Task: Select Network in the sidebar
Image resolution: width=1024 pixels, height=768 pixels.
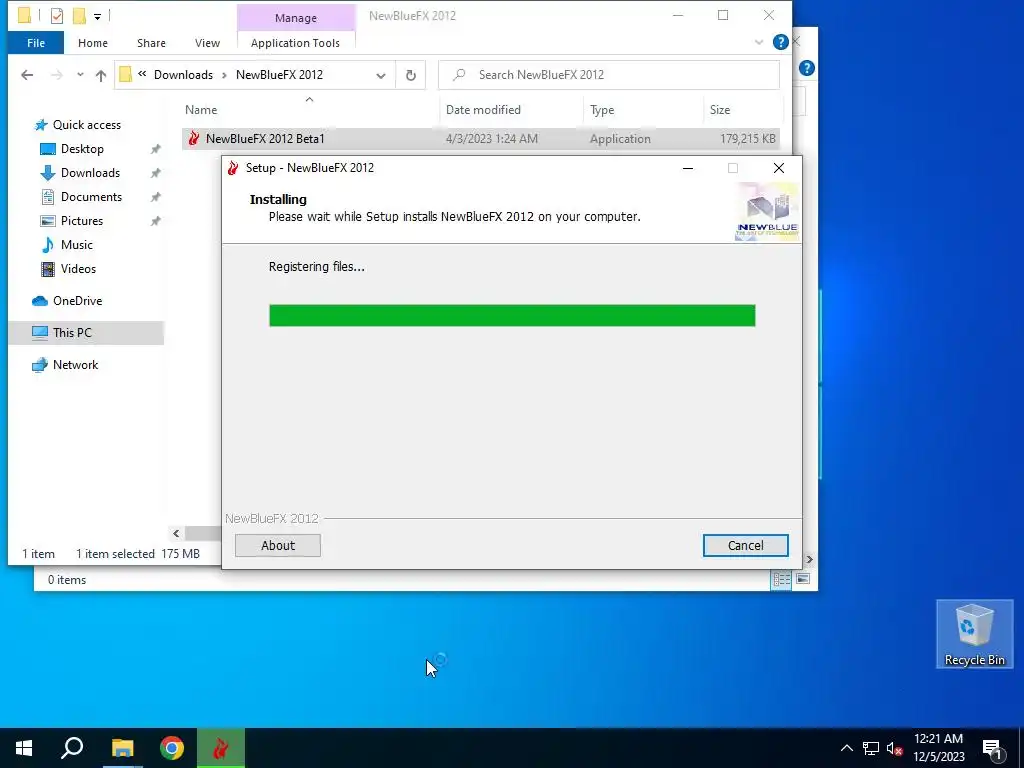Action: (x=75, y=365)
